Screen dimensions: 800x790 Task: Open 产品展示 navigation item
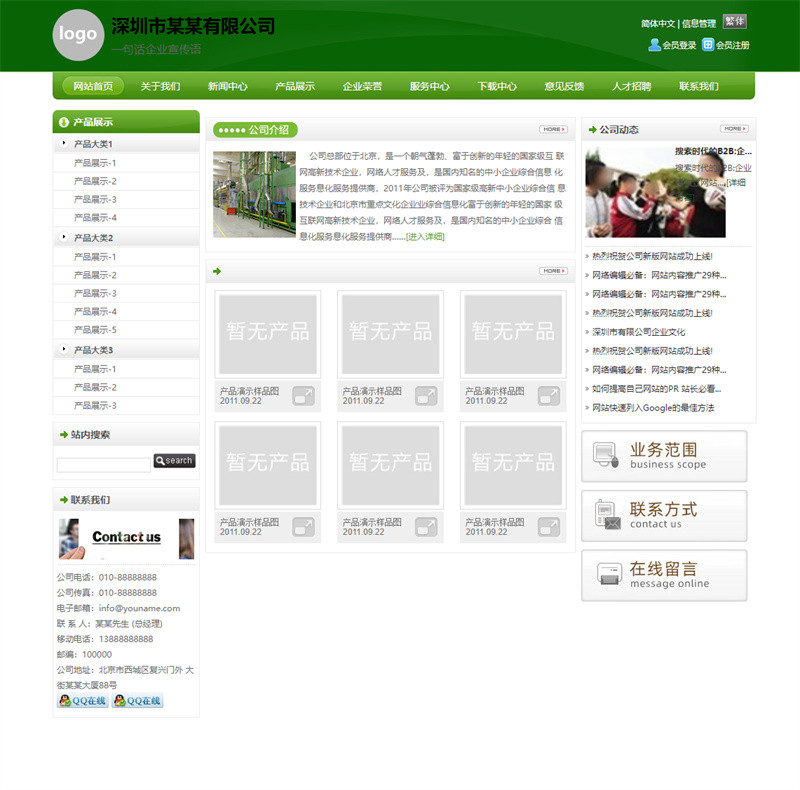coord(295,86)
